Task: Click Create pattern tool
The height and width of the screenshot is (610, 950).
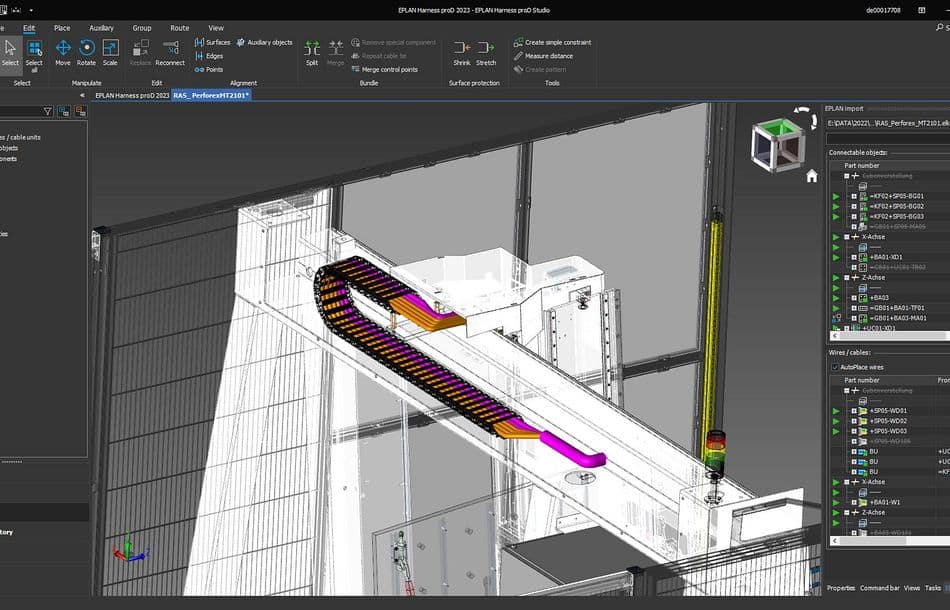Action: 540,70
